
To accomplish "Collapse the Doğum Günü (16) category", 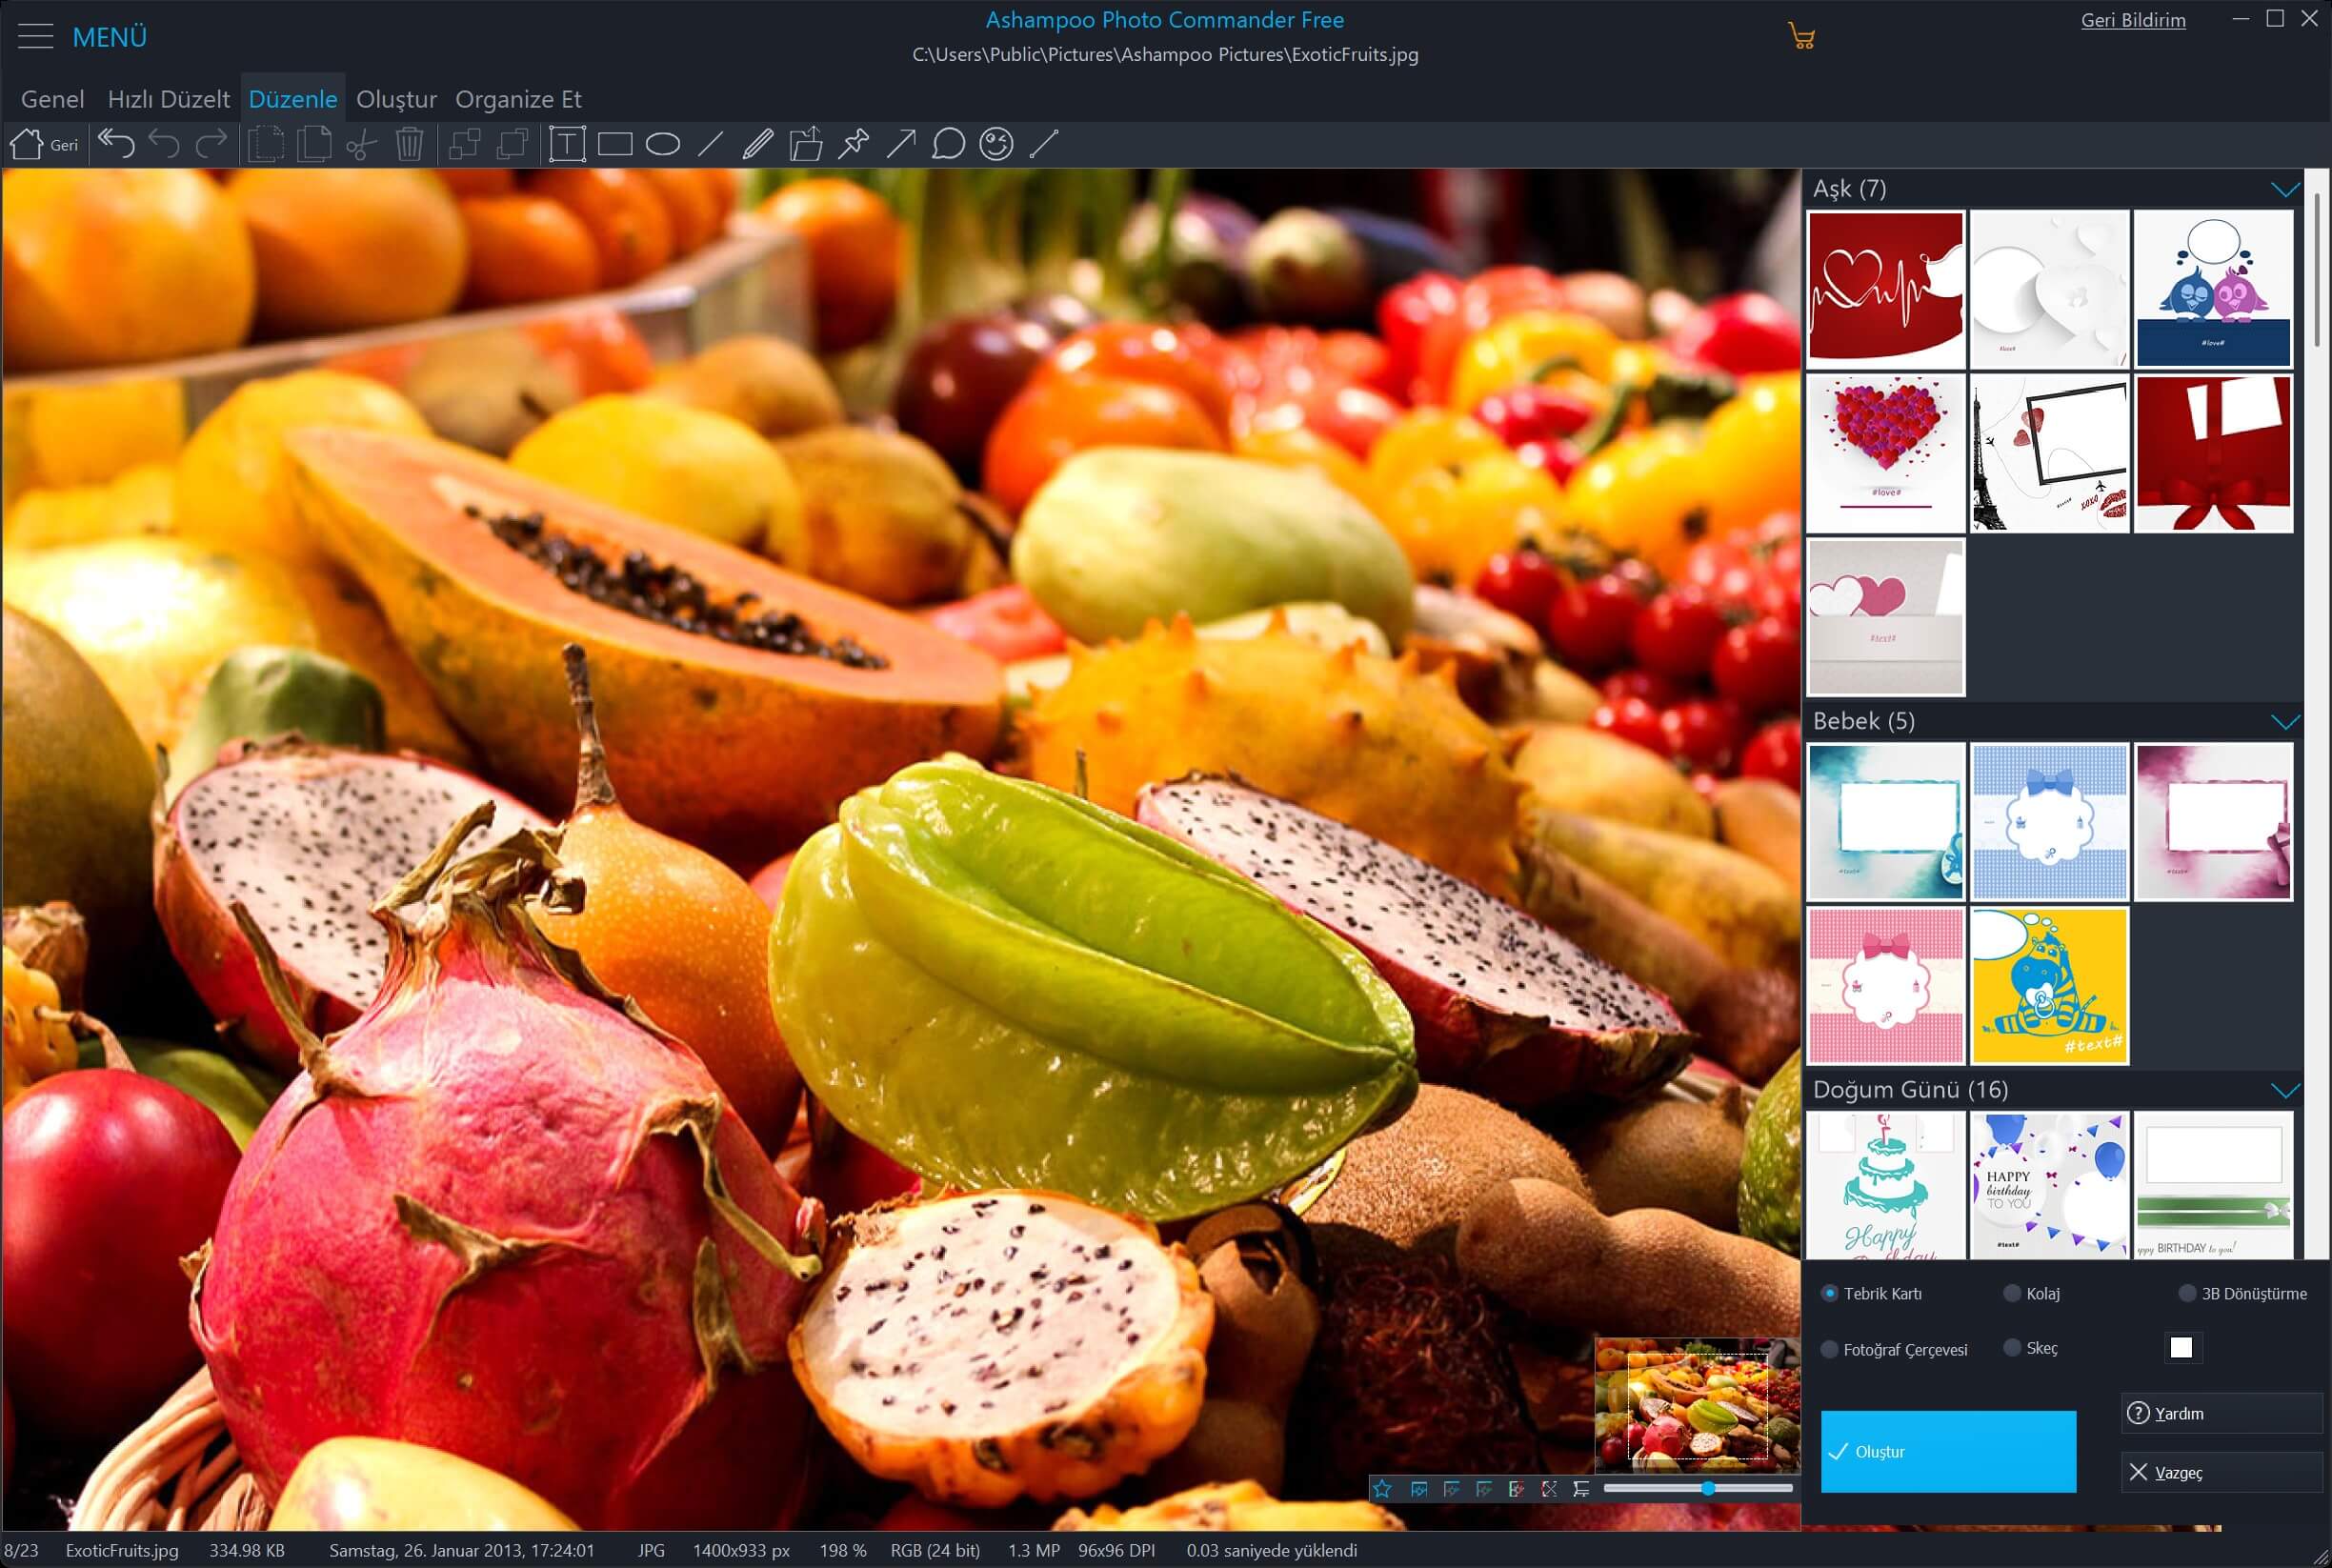I will pos(2285,1090).
